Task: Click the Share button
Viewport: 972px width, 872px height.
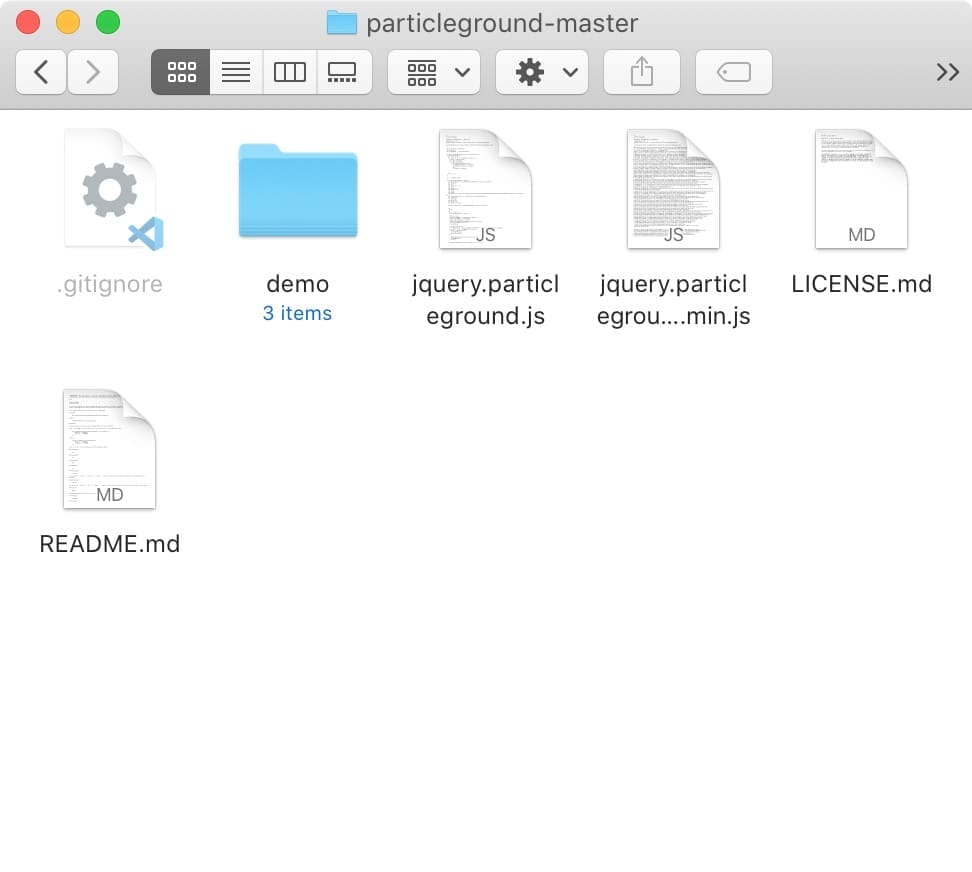Action: pyautogui.click(x=642, y=73)
